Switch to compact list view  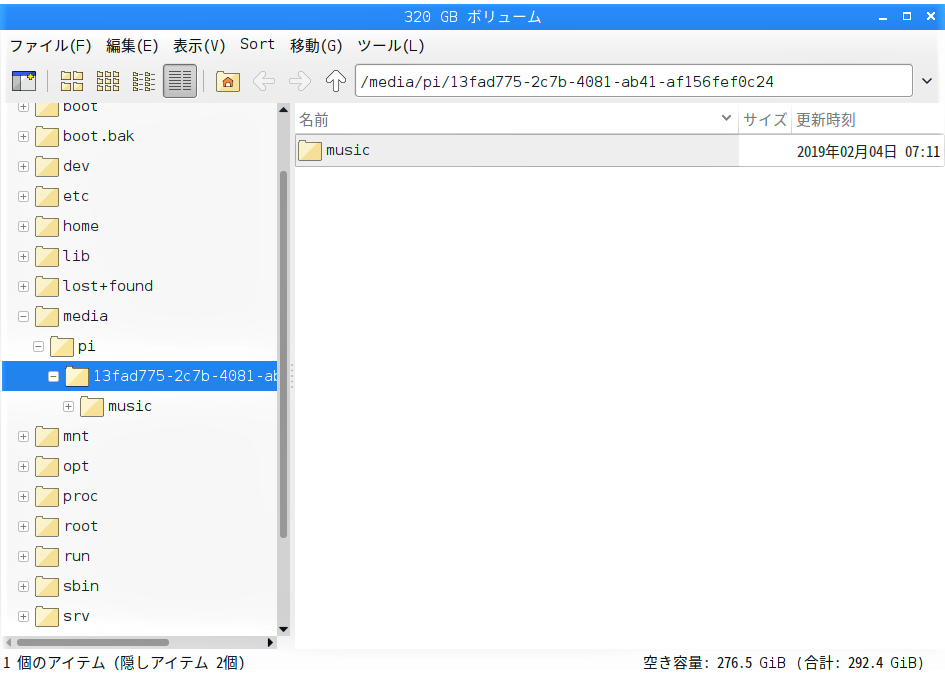click(x=143, y=81)
